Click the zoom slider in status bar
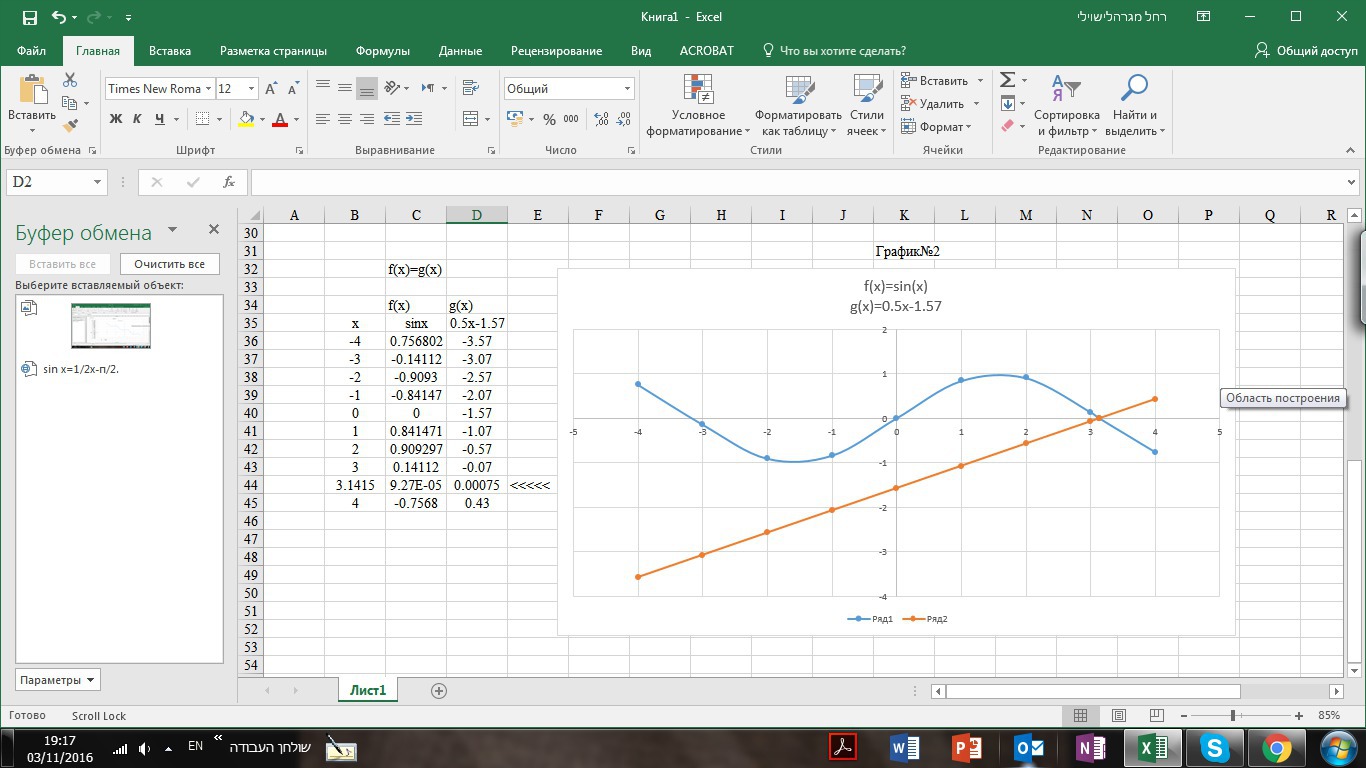This screenshot has width=1366, height=768. 1233,715
